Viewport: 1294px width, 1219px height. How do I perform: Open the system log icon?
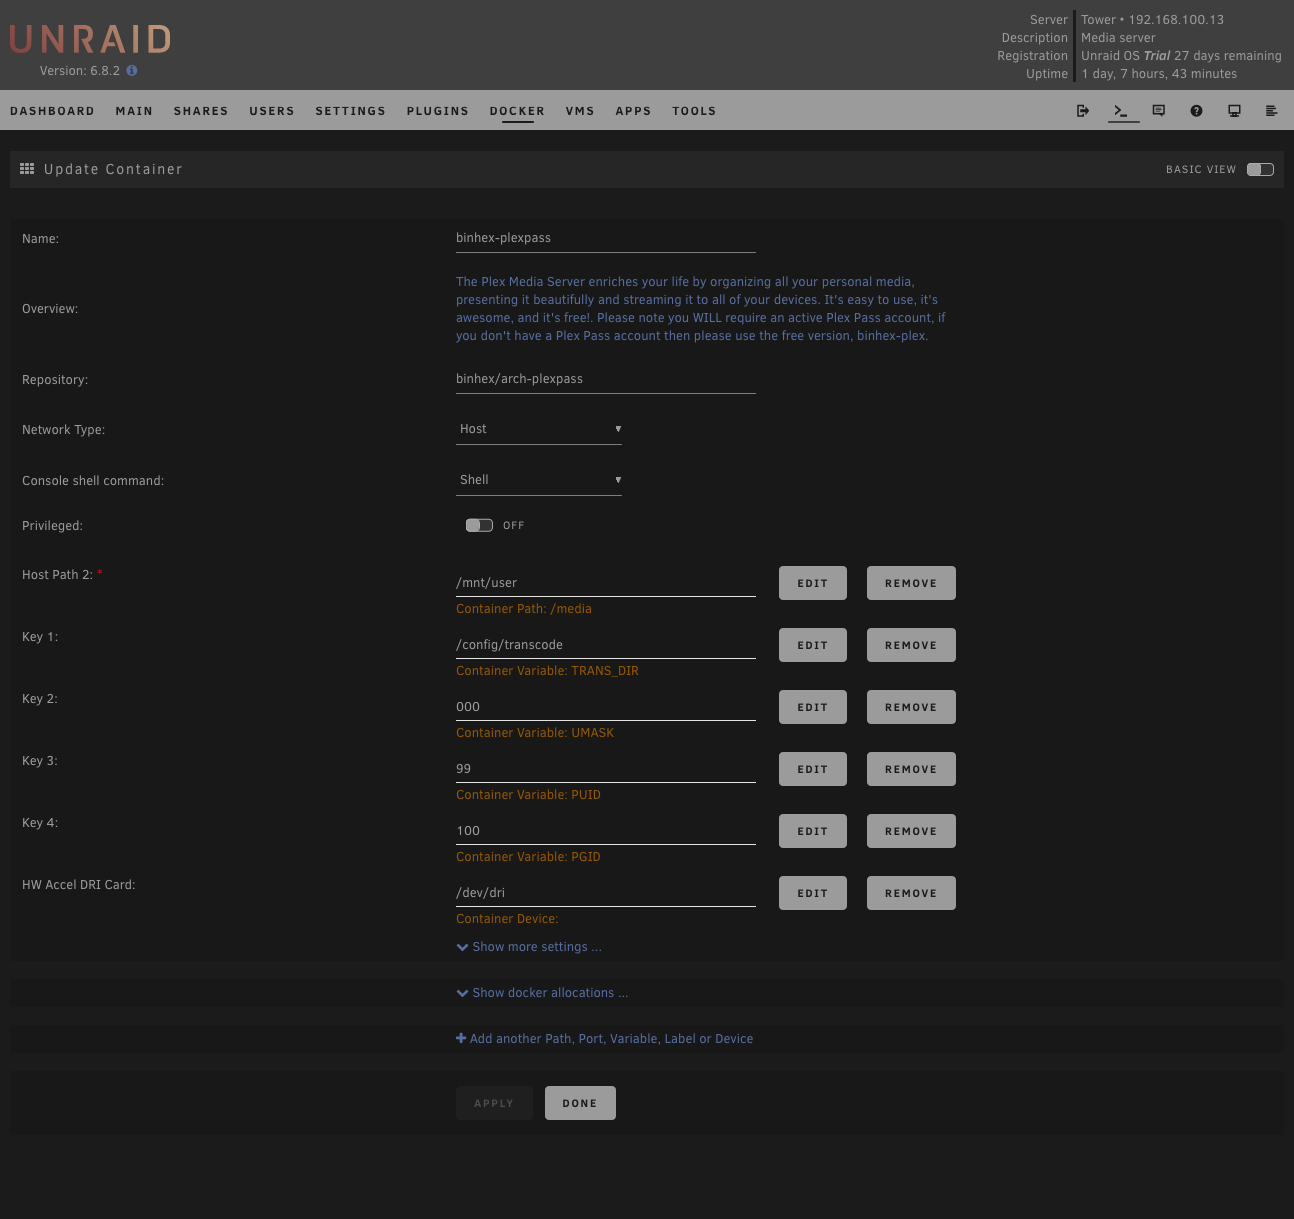(x=1272, y=110)
